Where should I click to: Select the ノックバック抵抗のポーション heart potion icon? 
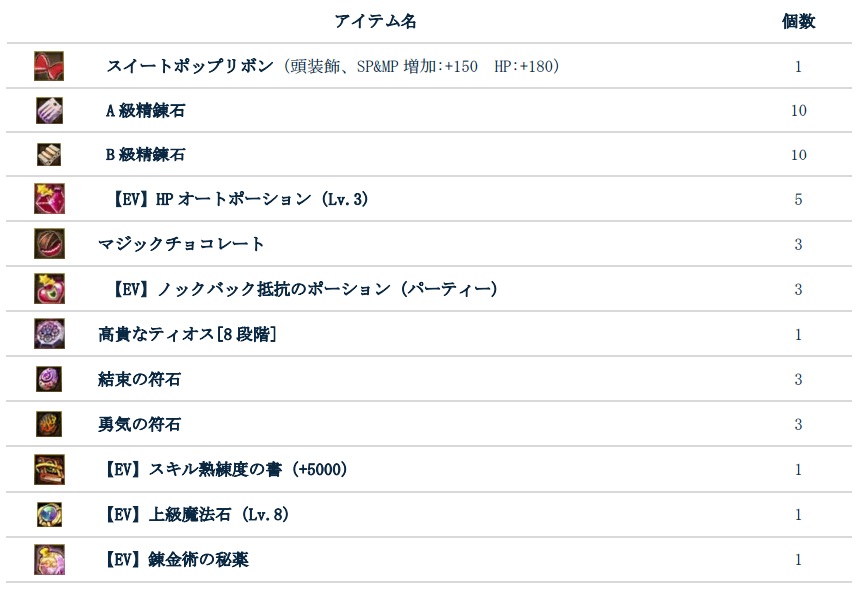point(49,288)
